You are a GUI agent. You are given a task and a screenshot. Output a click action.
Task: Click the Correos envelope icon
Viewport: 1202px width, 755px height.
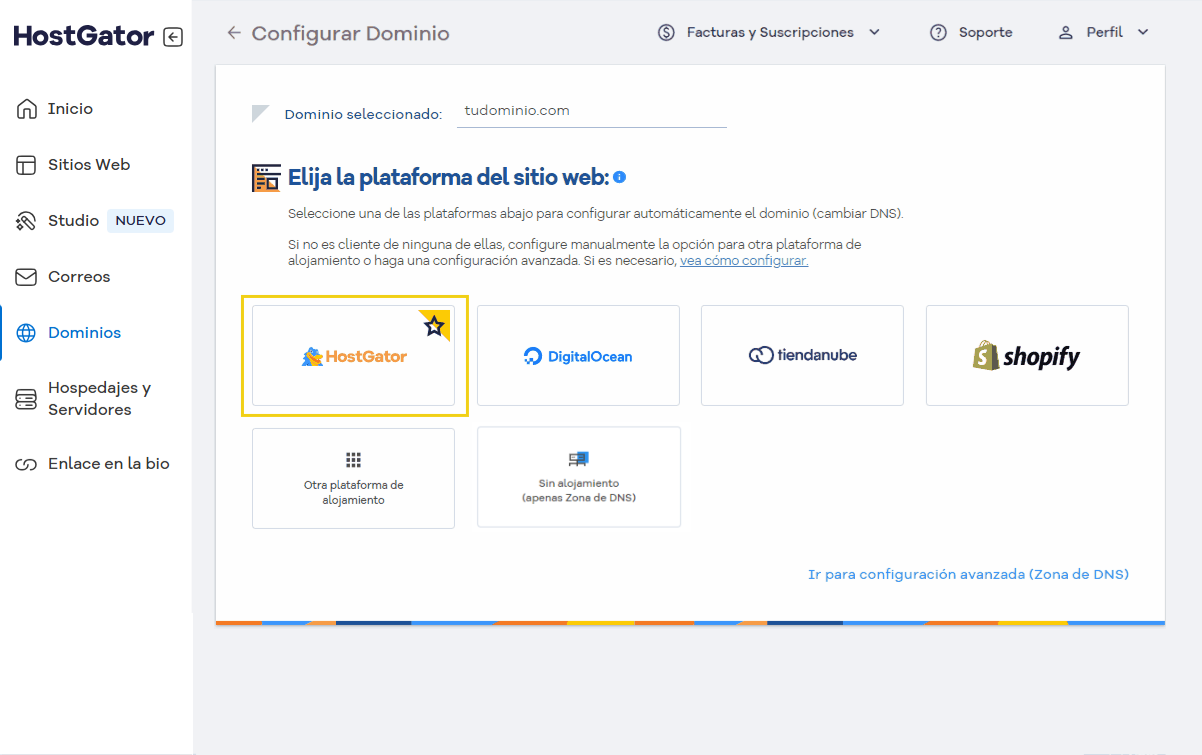27,277
